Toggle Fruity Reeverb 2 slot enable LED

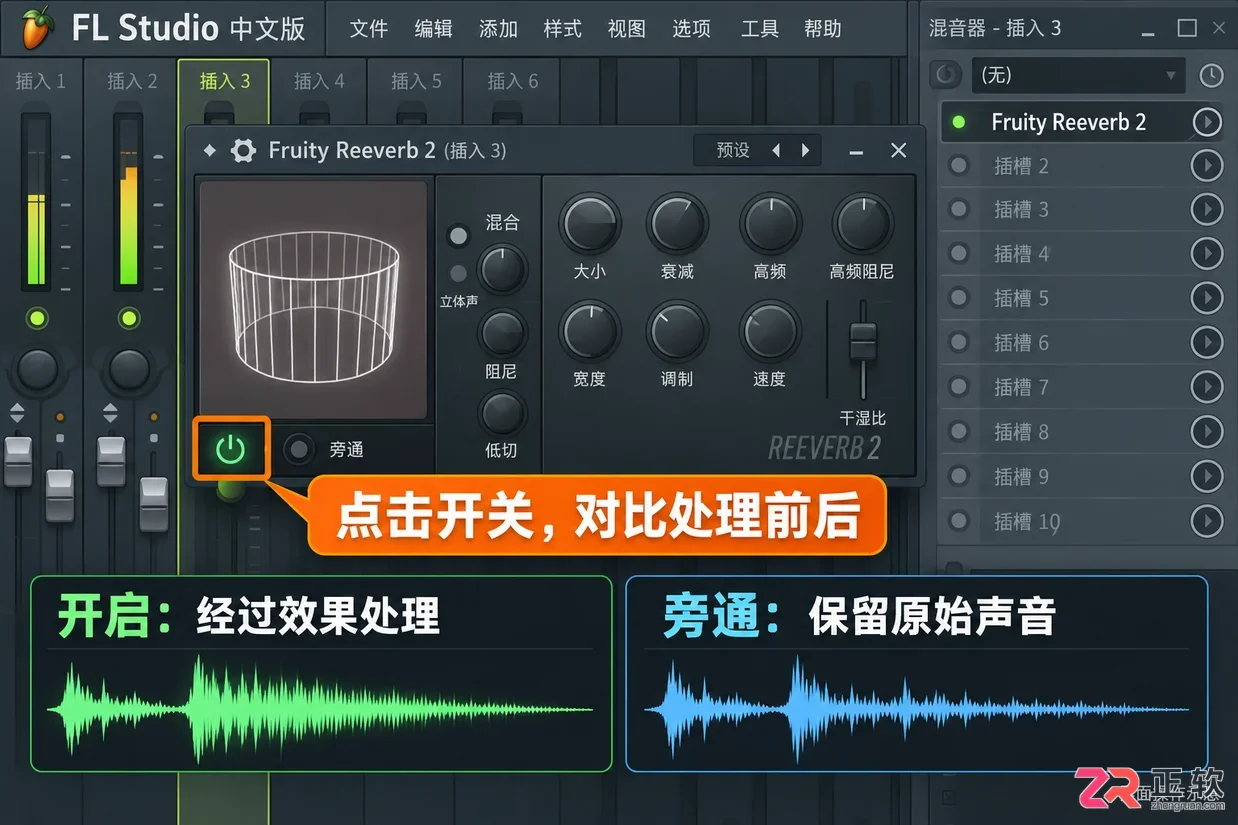pos(959,122)
